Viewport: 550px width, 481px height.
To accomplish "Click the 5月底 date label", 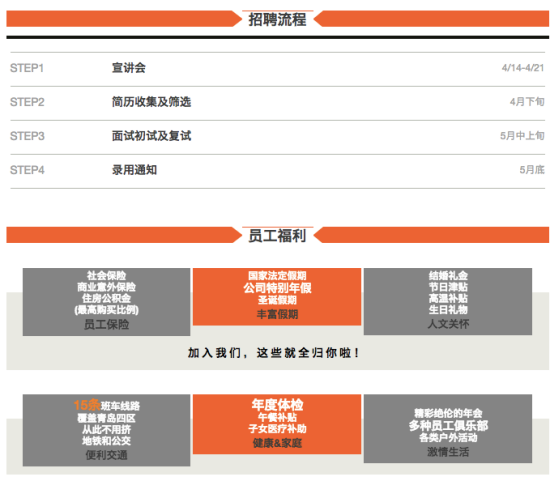I will (532, 170).
